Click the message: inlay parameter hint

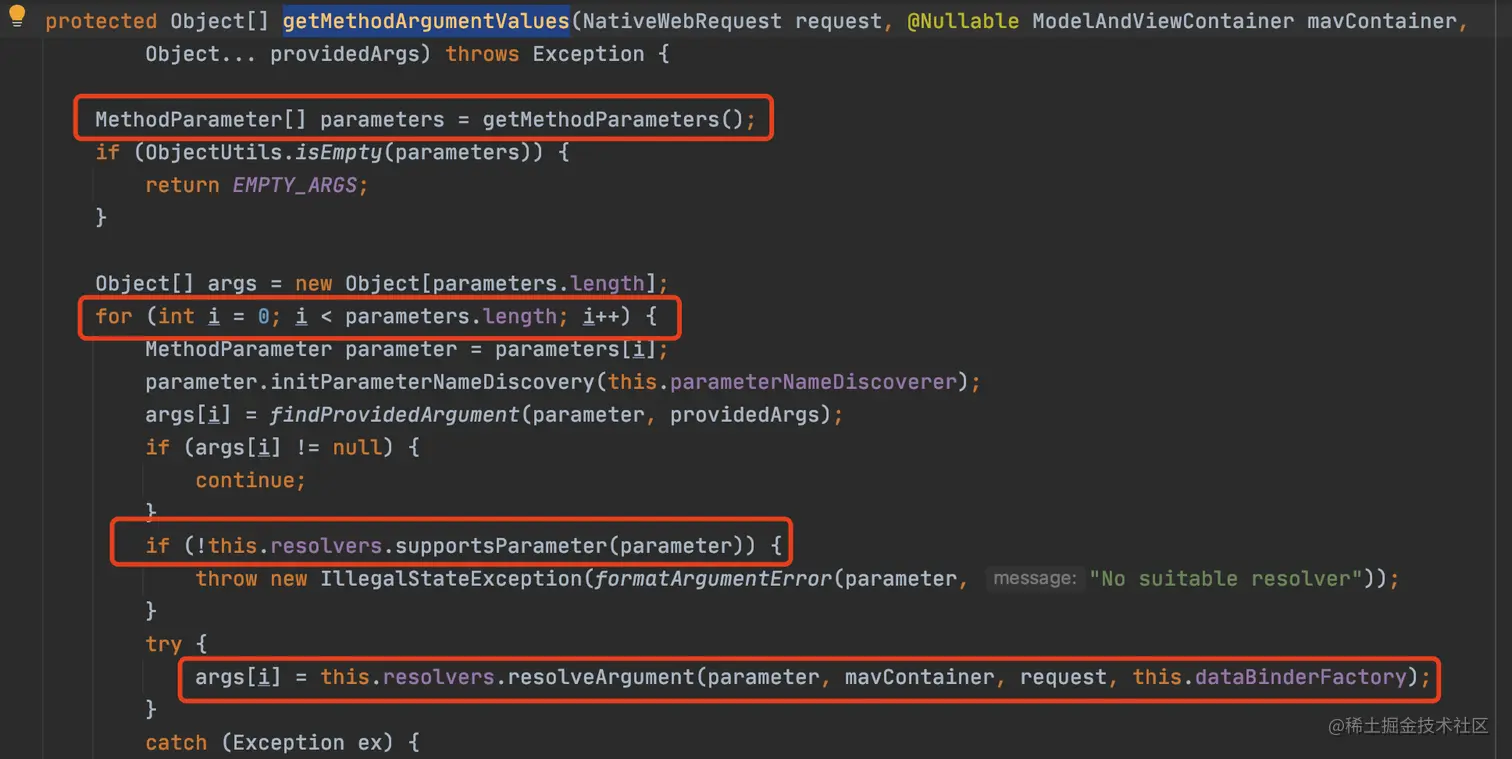pyautogui.click(x=1034, y=579)
